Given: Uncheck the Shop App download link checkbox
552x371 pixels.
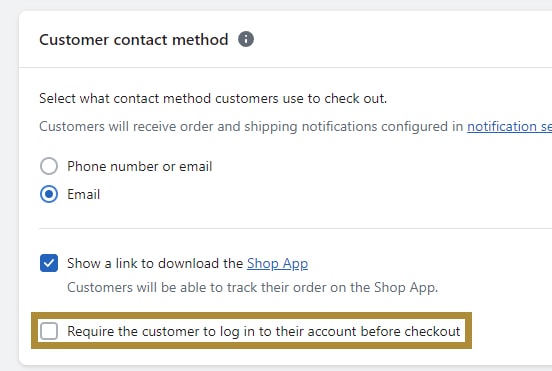Looking at the screenshot, I should tap(49, 263).
